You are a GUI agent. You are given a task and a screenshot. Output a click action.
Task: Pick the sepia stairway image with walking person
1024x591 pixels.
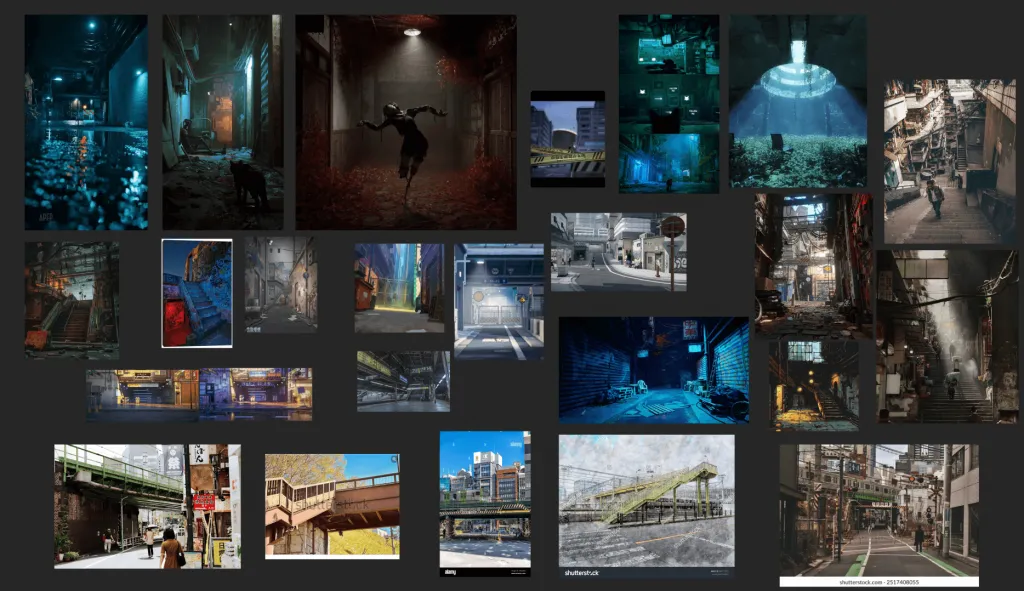click(x=949, y=162)
